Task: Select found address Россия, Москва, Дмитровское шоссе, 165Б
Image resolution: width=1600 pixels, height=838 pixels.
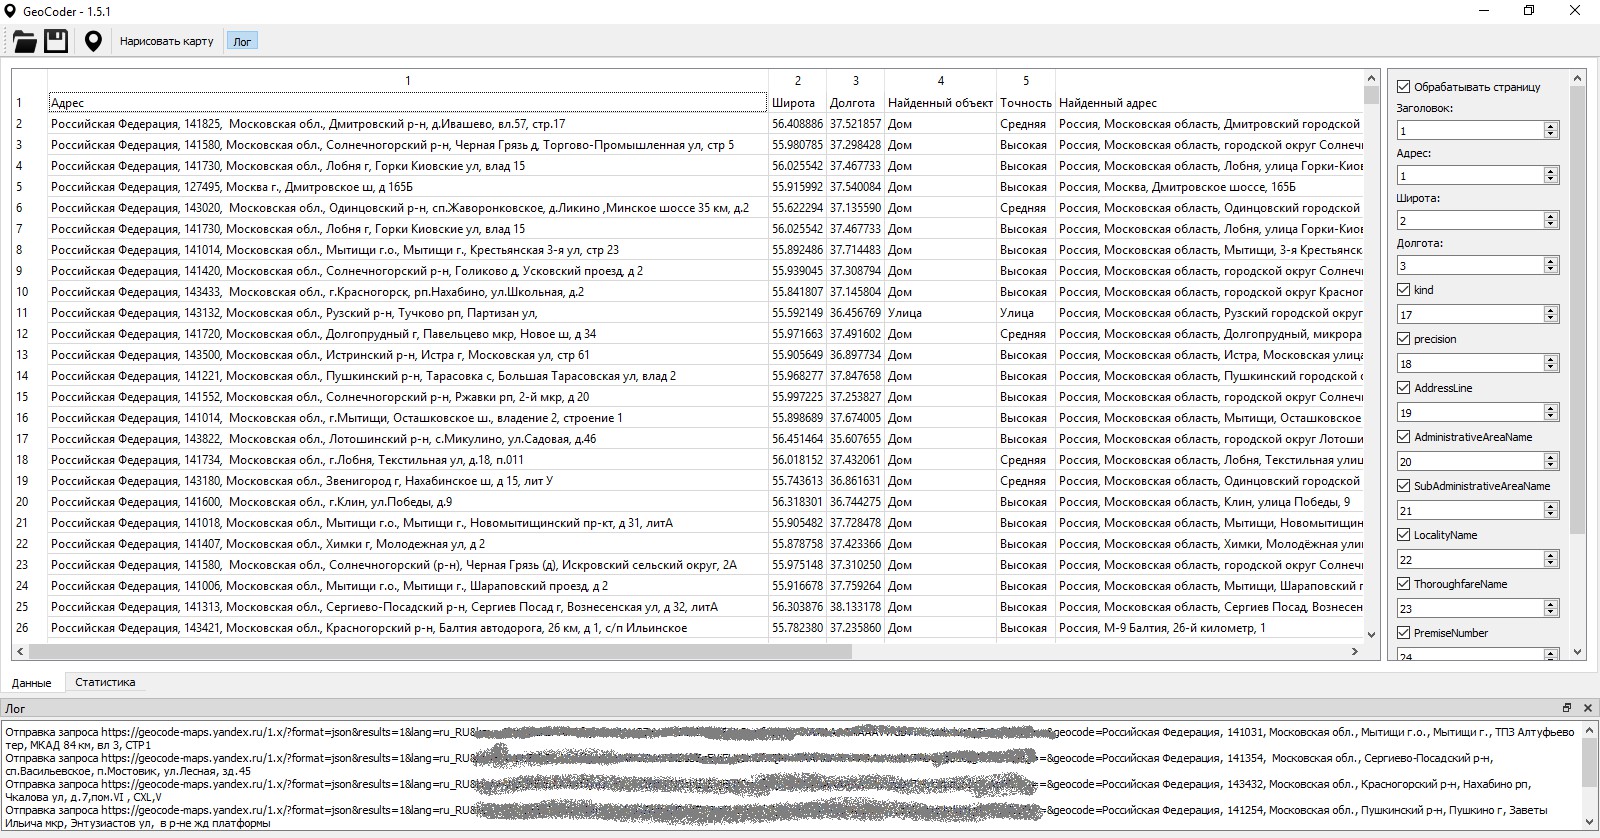Action: (x=1210, y=187)
